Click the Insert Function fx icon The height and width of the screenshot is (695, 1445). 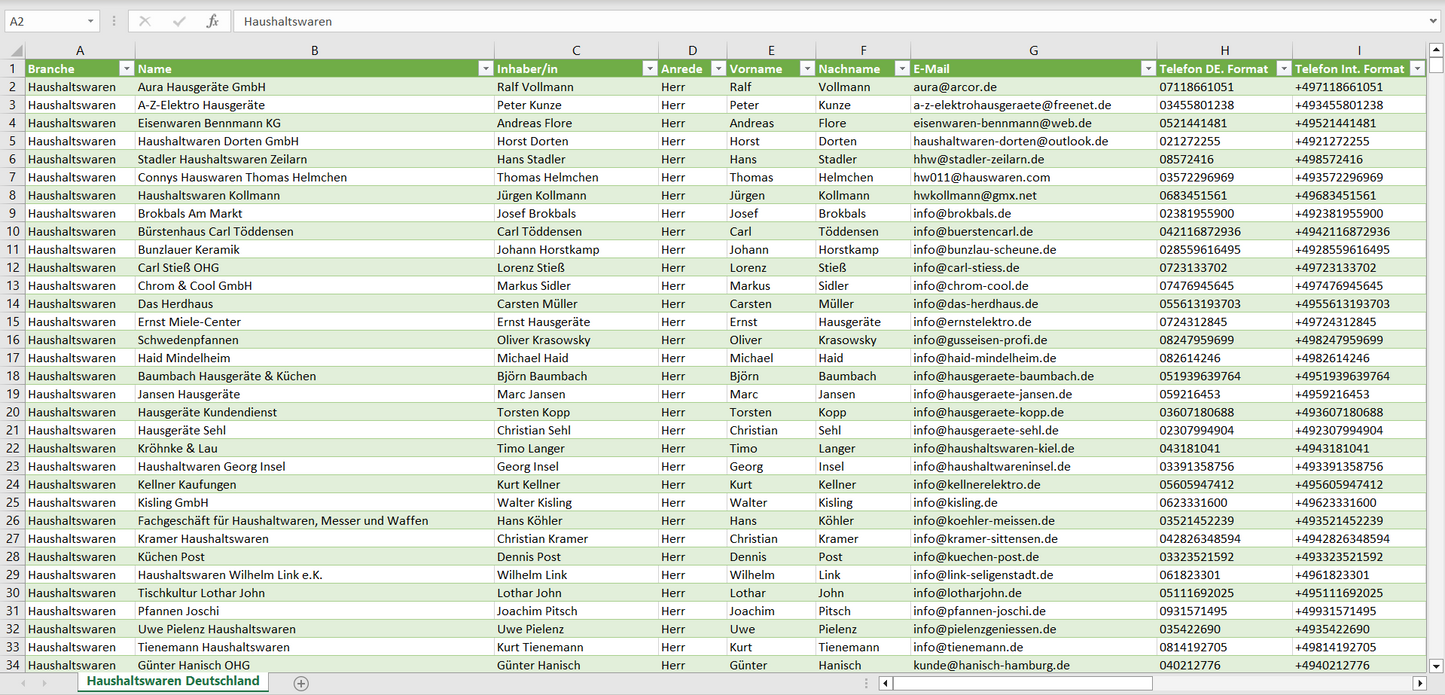tap(212, 21)
